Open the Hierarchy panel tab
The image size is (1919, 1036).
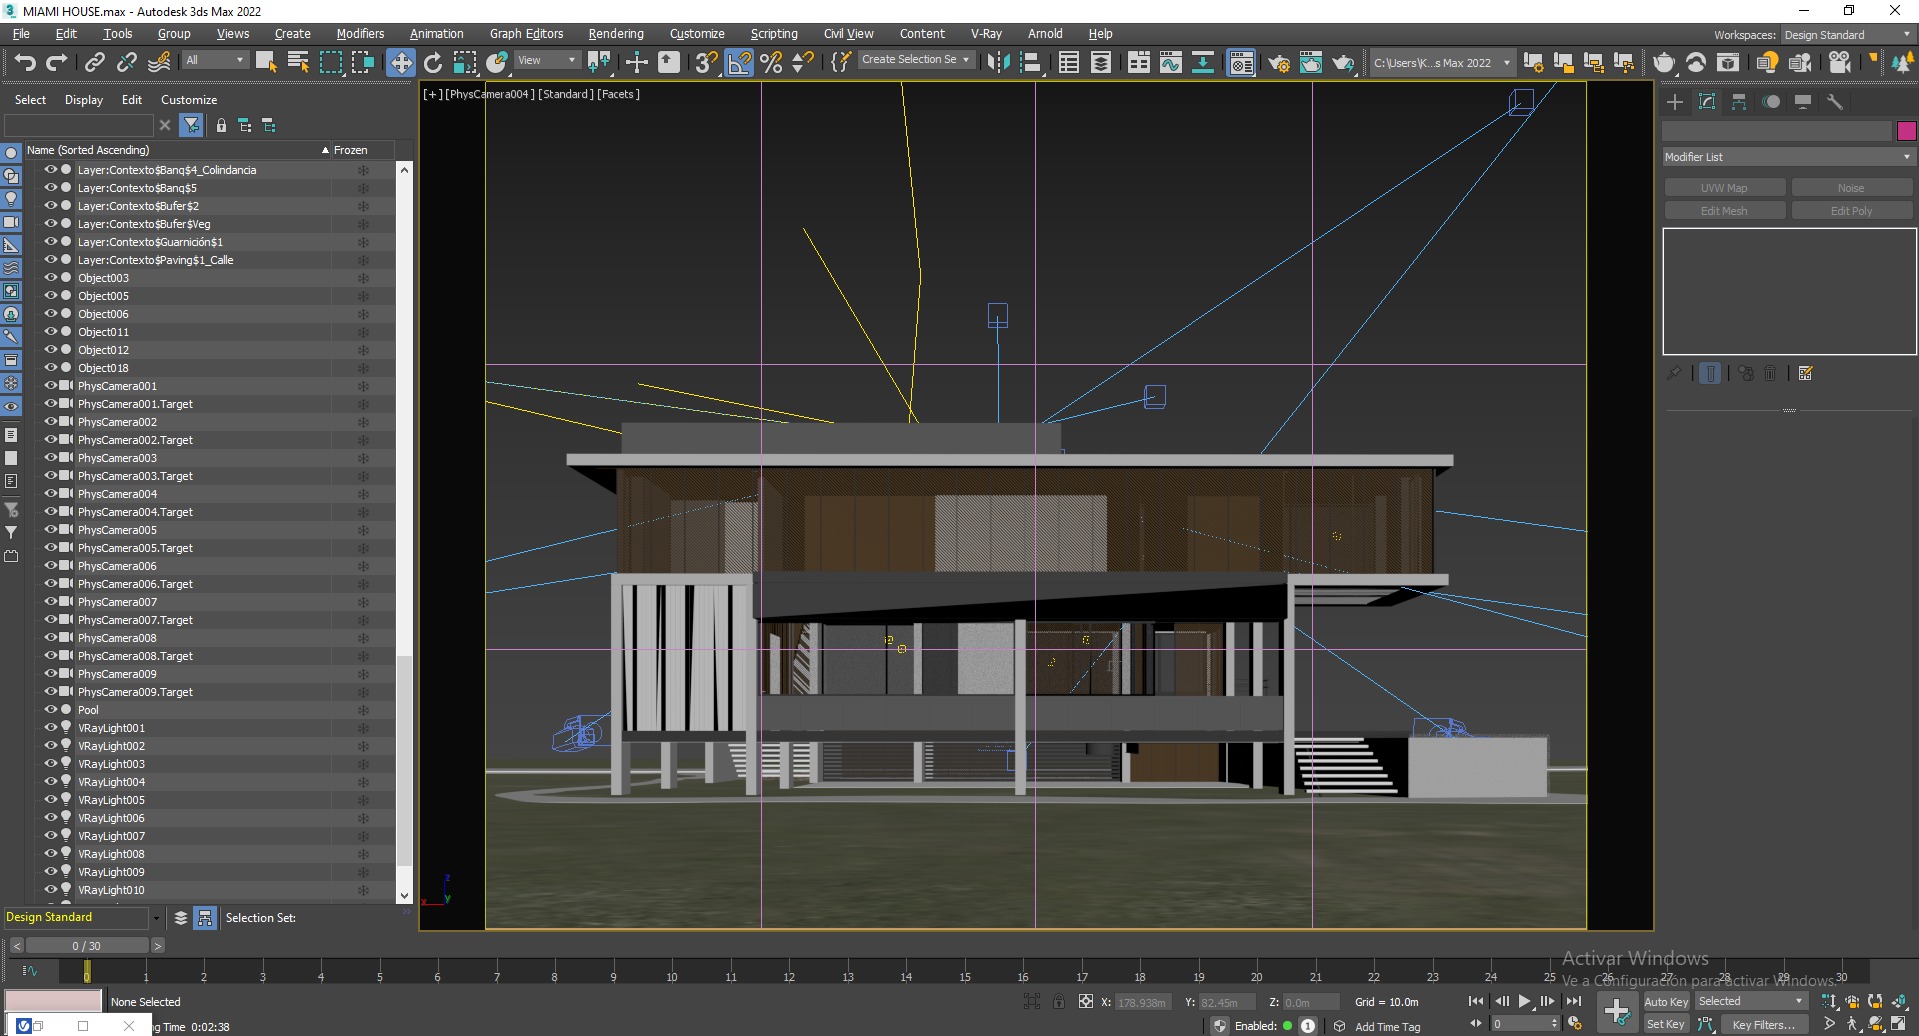(x=1739, y=102)
